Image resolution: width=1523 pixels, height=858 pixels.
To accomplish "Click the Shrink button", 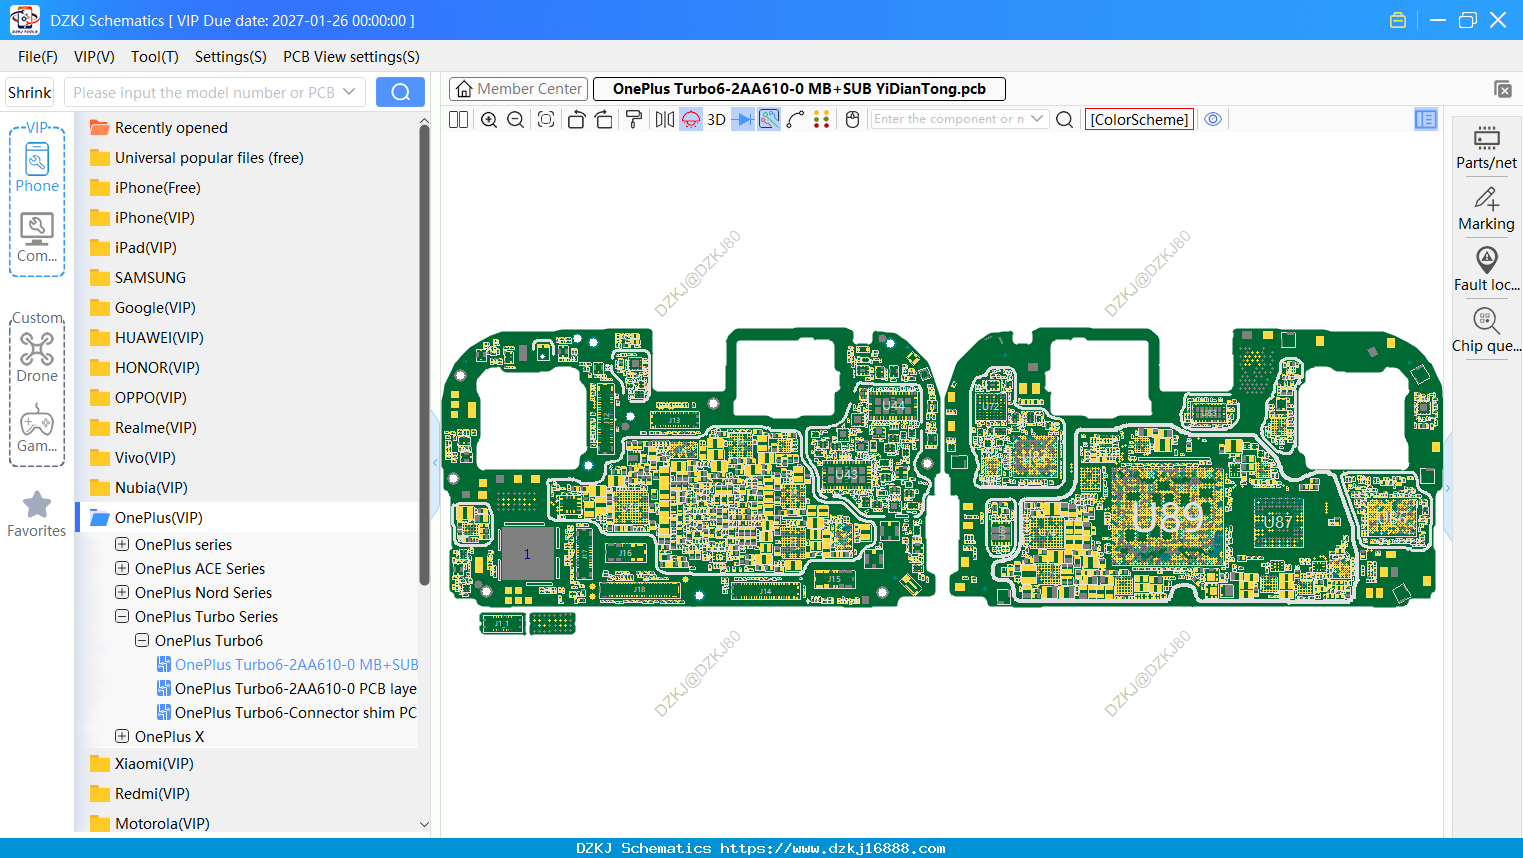I will pyautogui.click(x=29, y=92).
